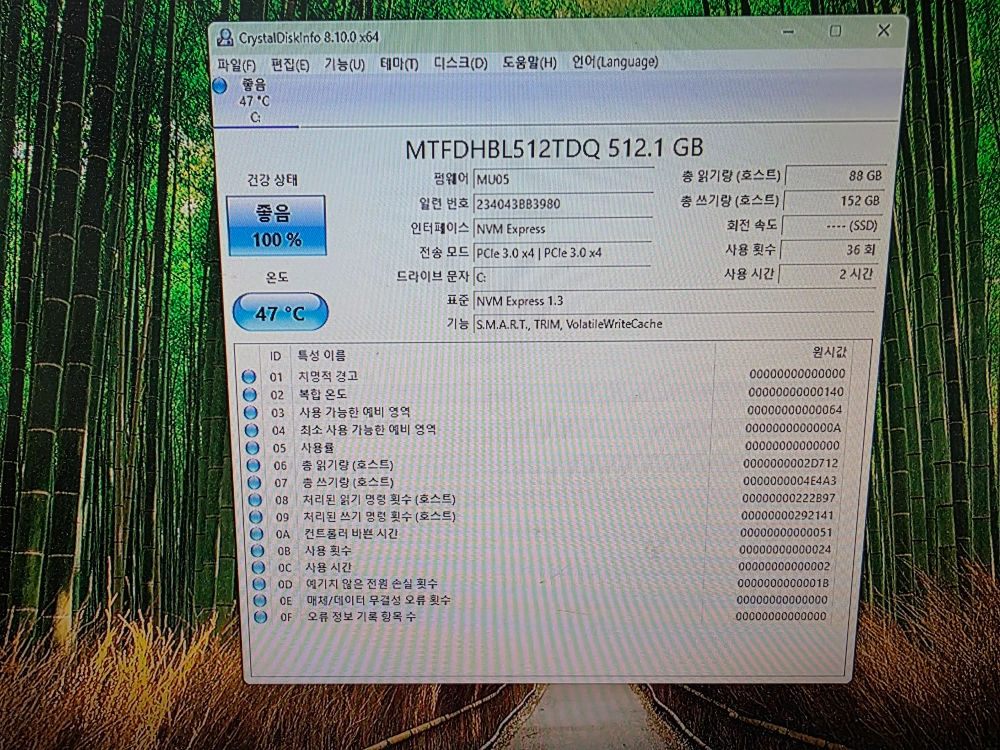Viewport: 1000px width, 750px height.
Task: Click status icon for 0A 컨트롤러 바쁜 시간
Action: point(256,534)
